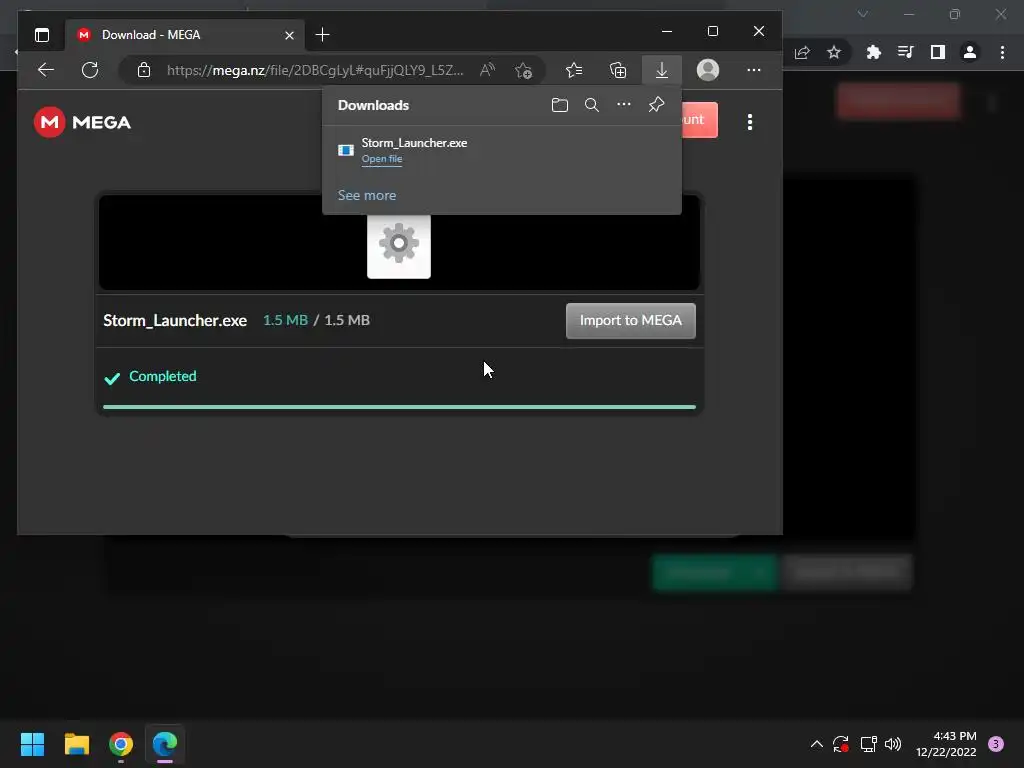Click the Storm_Launcher.exe file name on MEGA page

175,320
